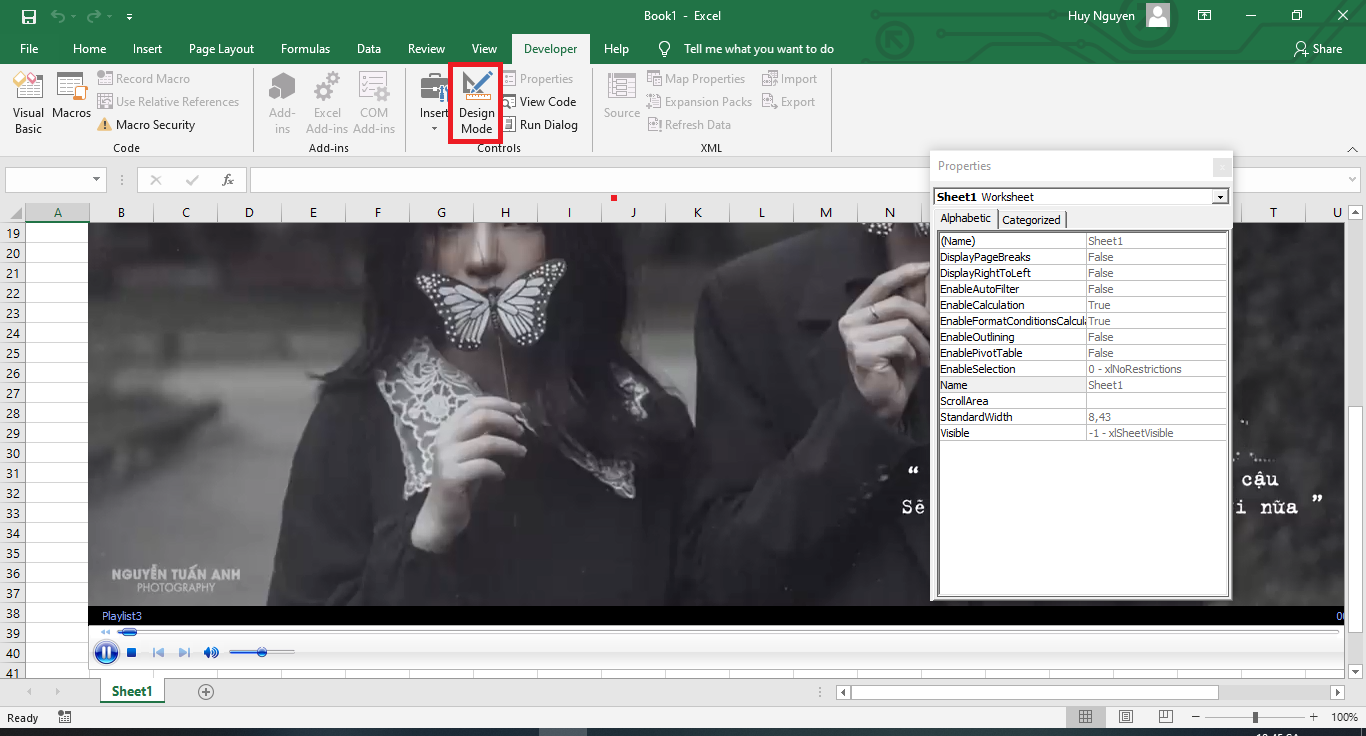The image size is (1366, 736).
Task: Open the Sheet1 Worksheet object dropdown
Action: pyautogui.click(x=1219, y=196)
